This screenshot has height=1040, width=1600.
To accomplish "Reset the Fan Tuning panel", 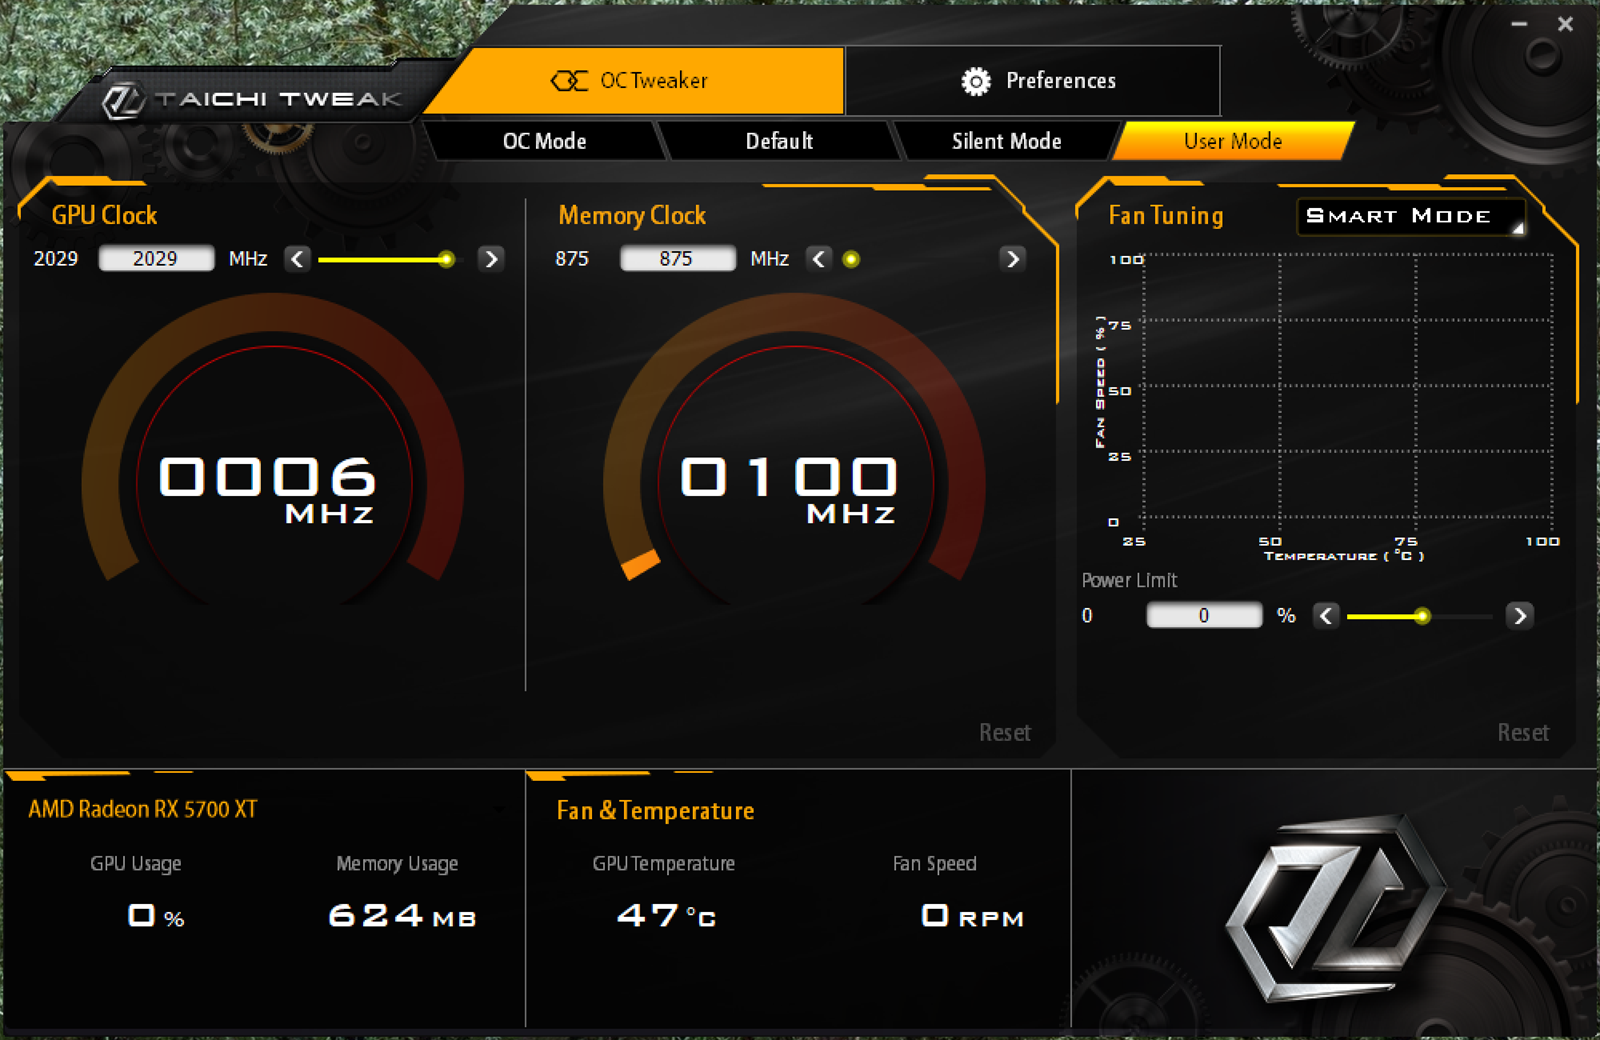I will click(1523, 733).
